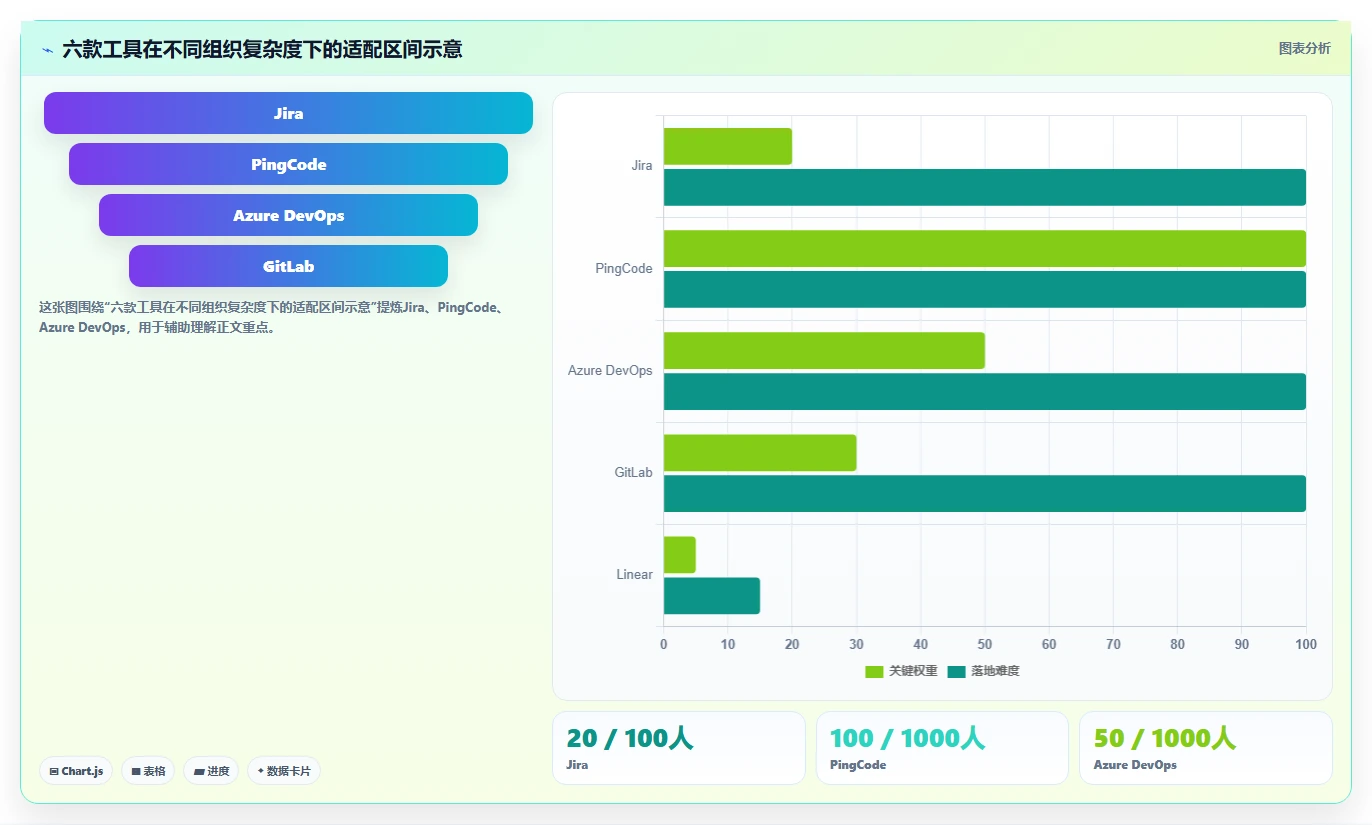This screenshot has height=825, width=1372.
Task: Click PingCode's light green 关键权重 bar
Action: pos(985,248)
